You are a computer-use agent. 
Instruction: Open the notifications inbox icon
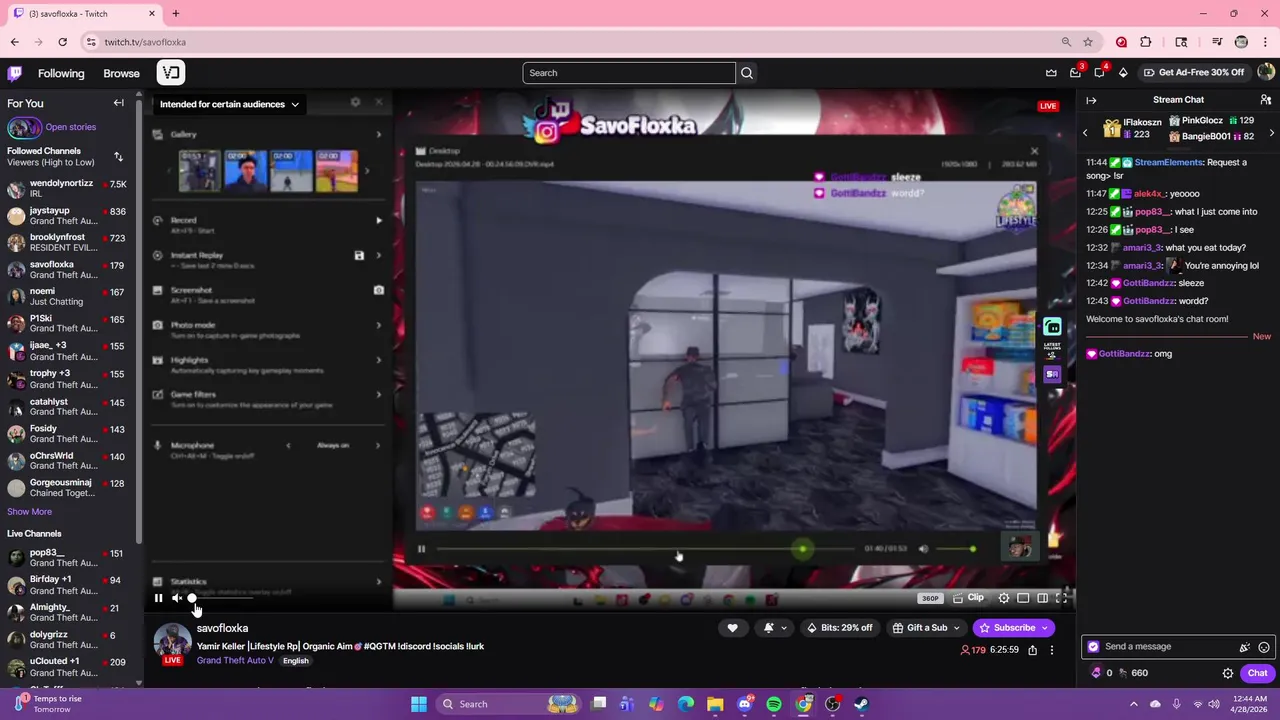[1075, 73]
